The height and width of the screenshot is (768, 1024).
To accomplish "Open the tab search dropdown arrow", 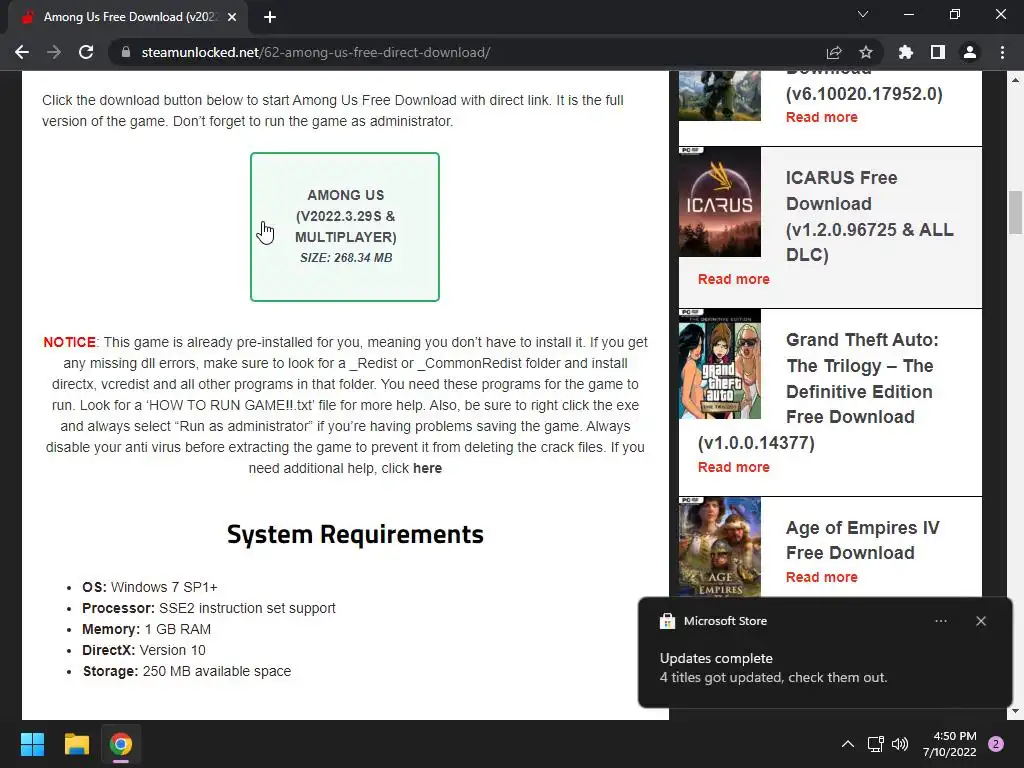I will (863, 14).
